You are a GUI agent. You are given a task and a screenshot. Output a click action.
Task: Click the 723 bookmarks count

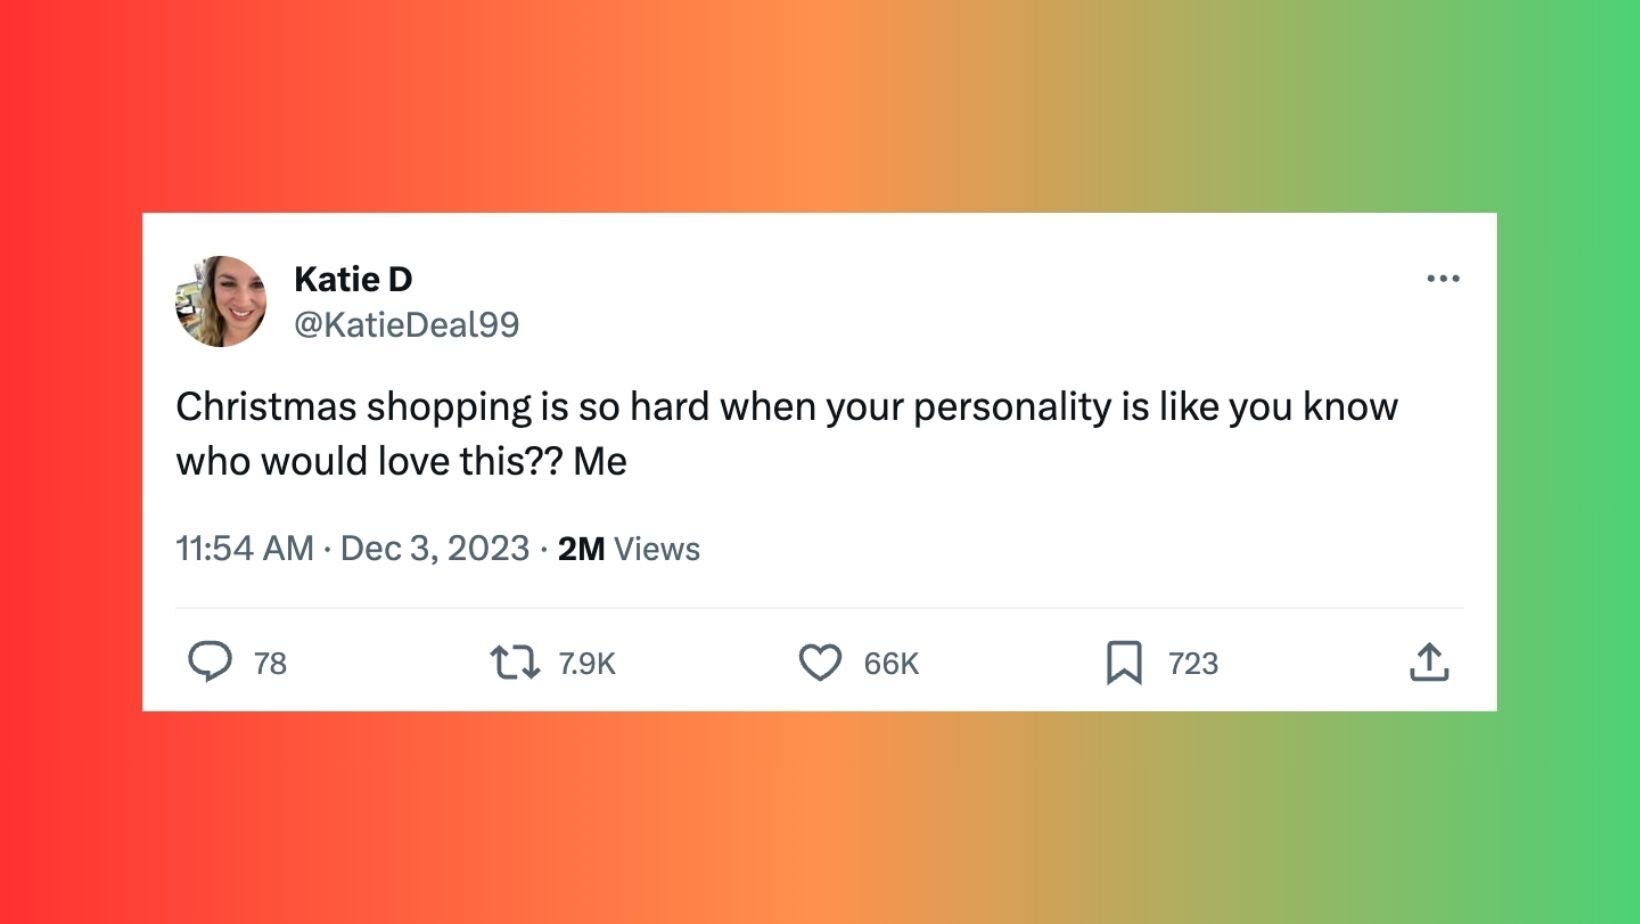point(1193,663)
